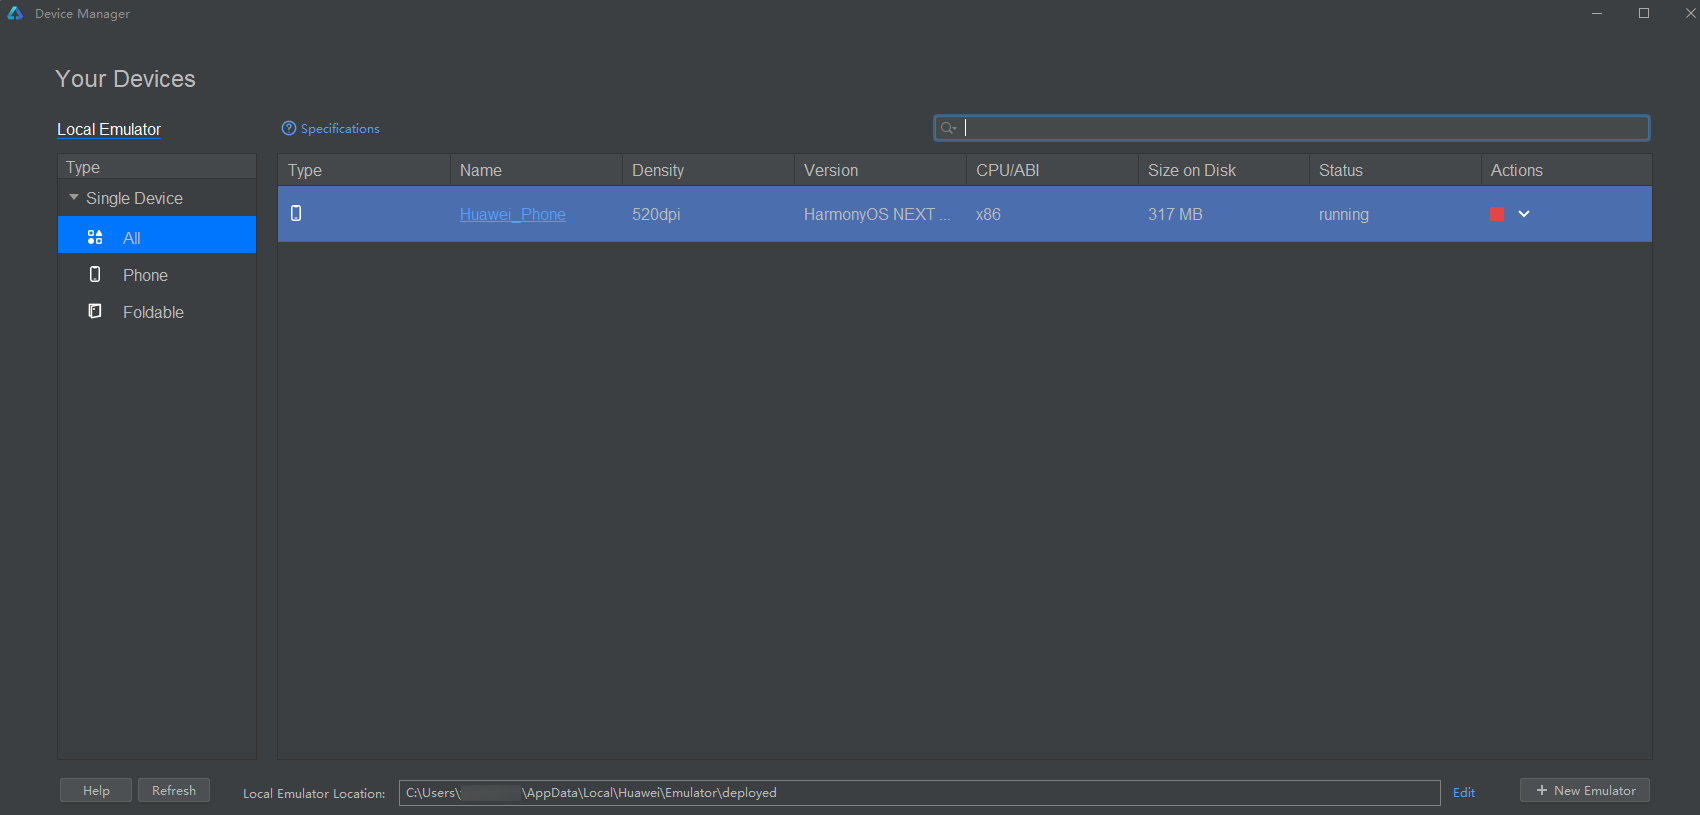Collapse the Single Device tree node
The height and width of the screenshot is (815, 1700).
(x=74, y=198)
